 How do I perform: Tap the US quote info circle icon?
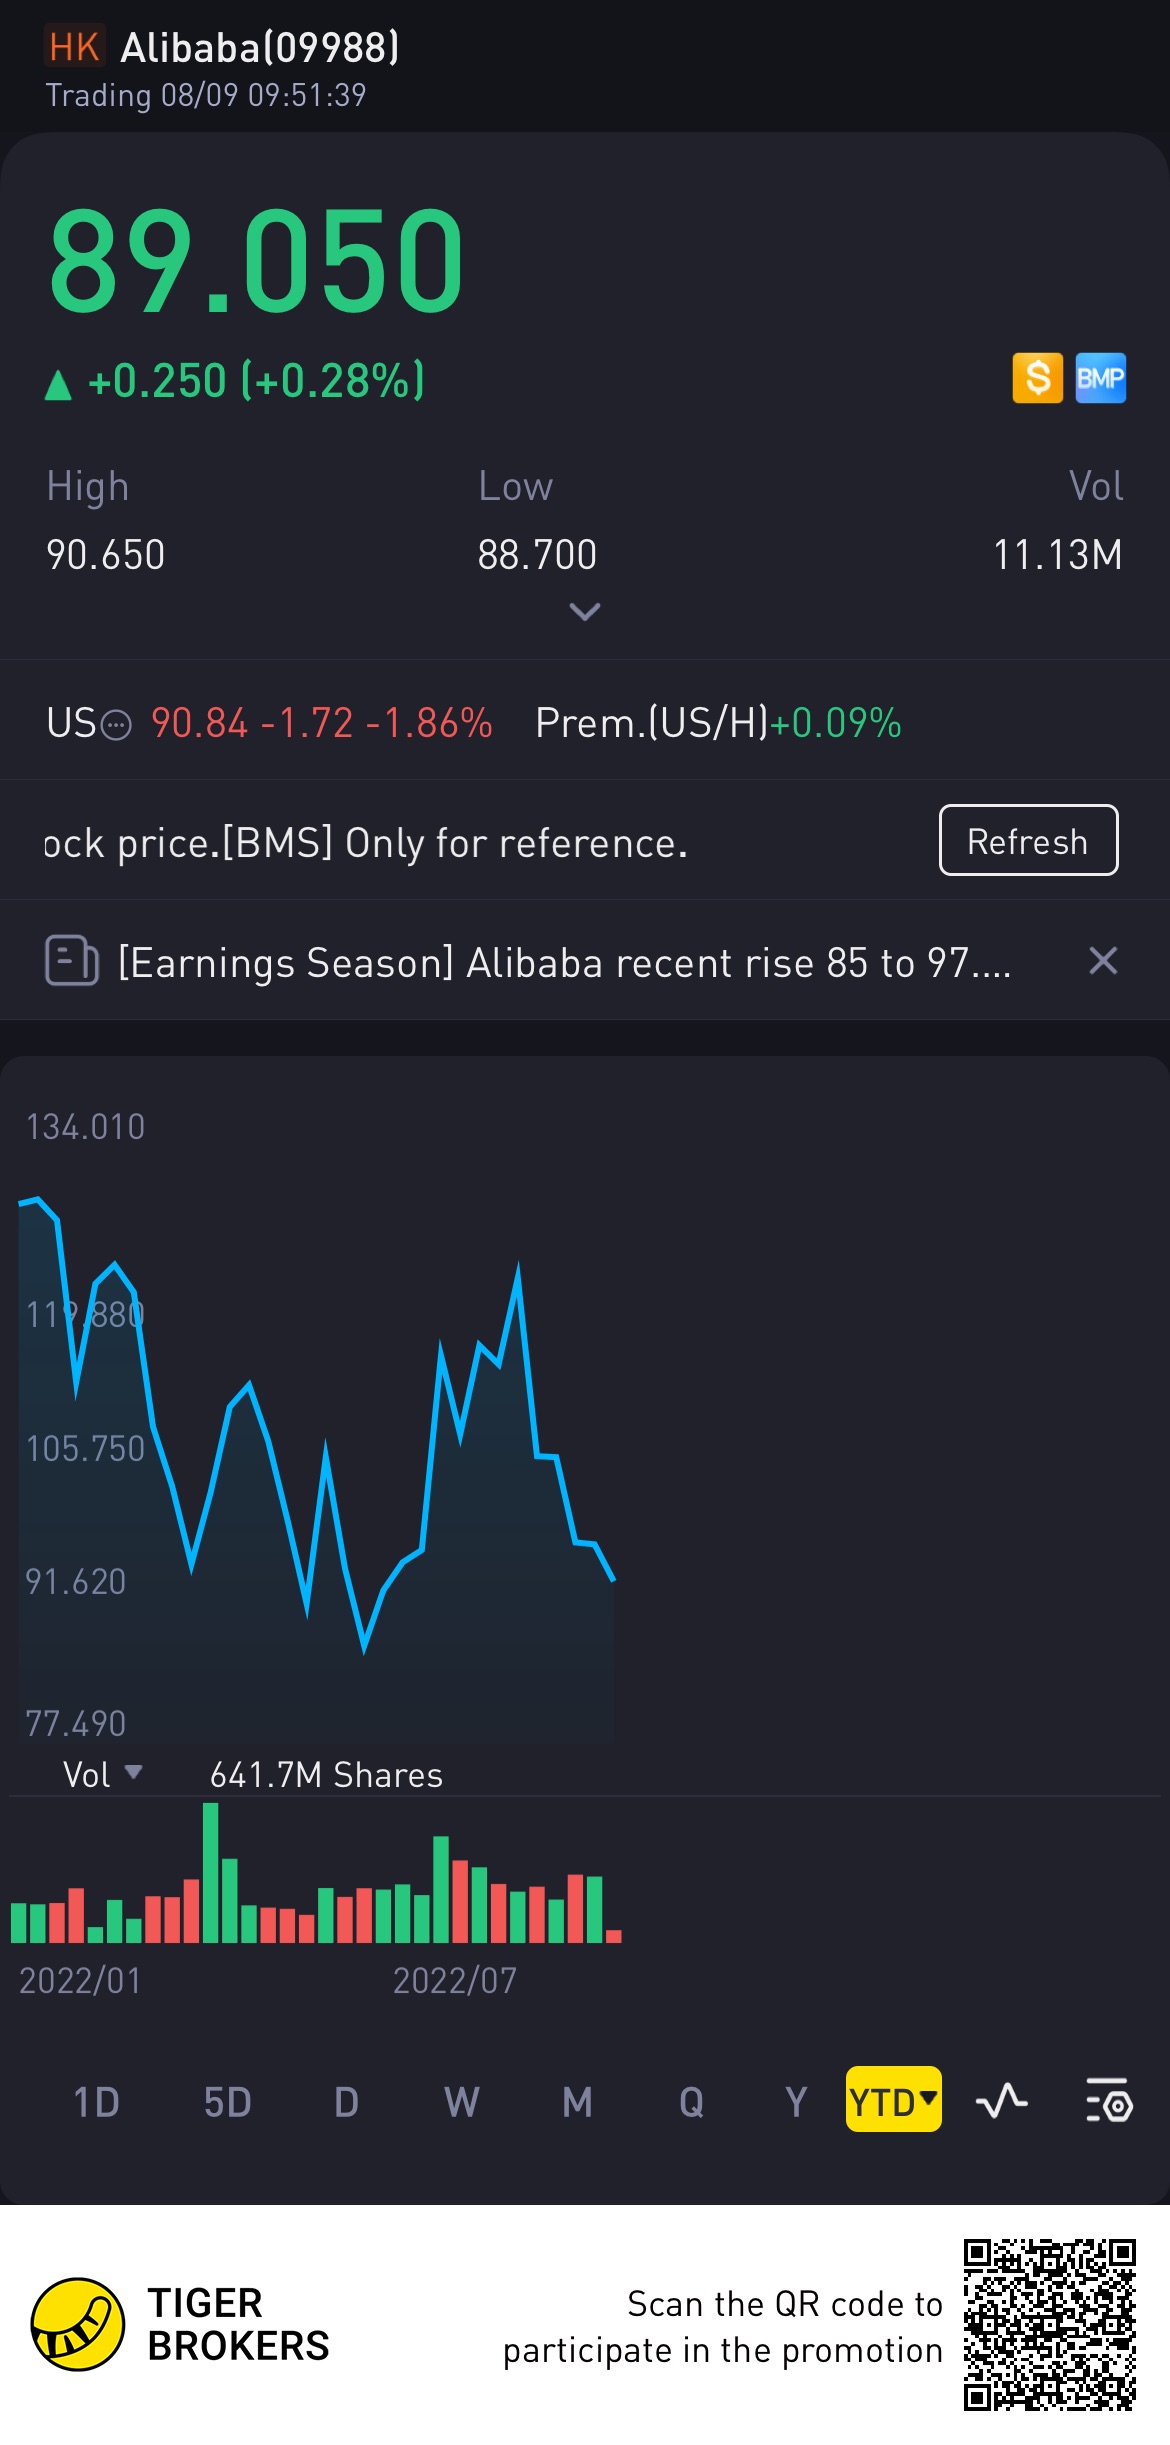117,724
